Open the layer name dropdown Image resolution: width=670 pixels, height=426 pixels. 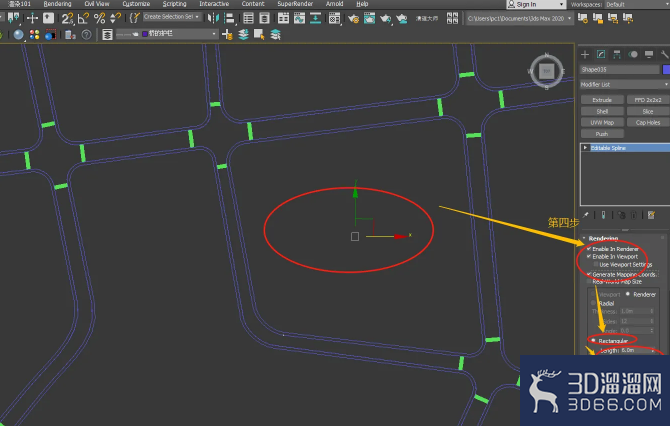(x=167, y=34)
